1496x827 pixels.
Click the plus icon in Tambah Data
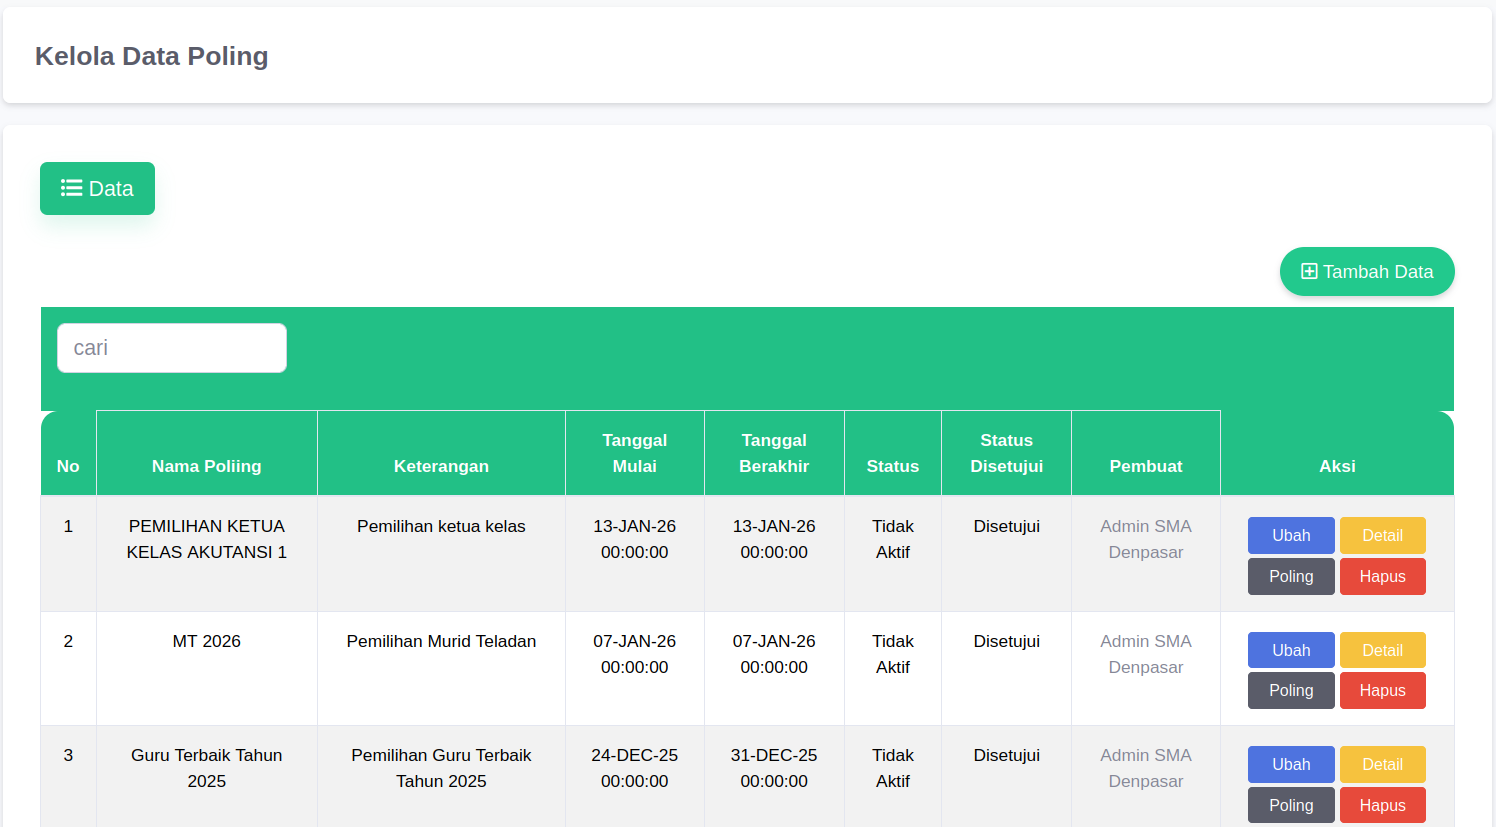coord(1308,271)
